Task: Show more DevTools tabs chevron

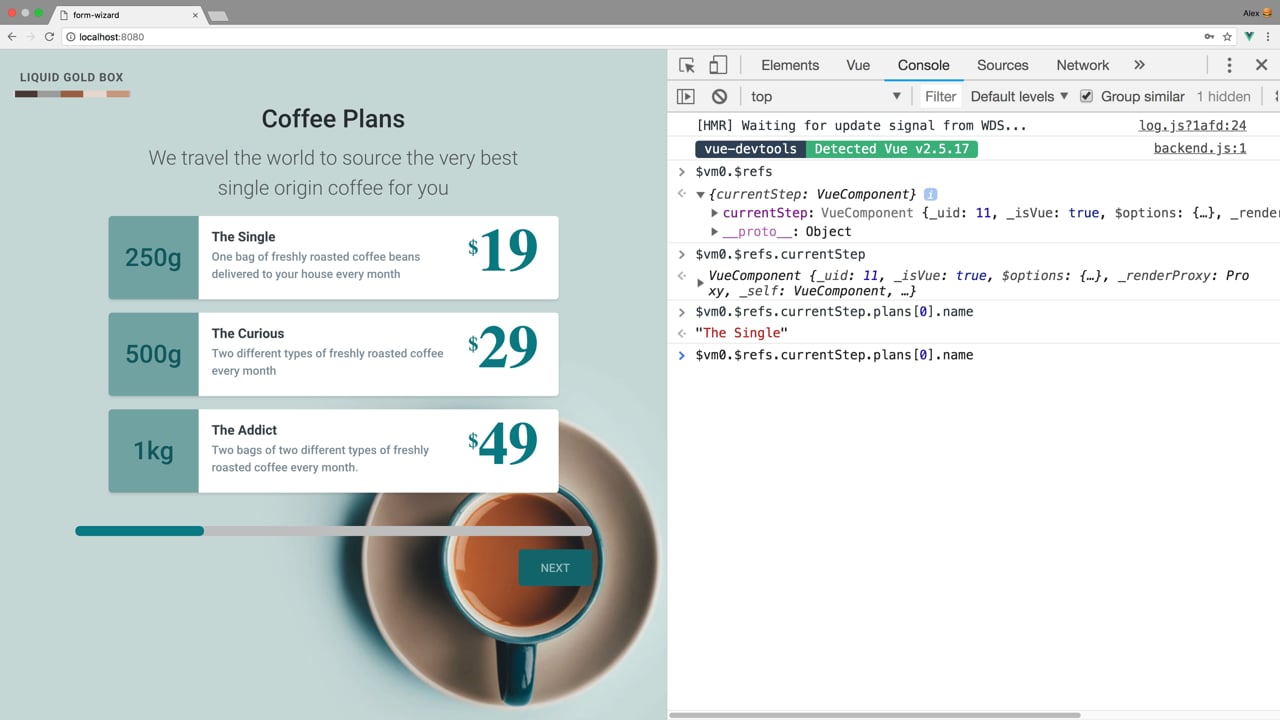Action: point(1139,65)
